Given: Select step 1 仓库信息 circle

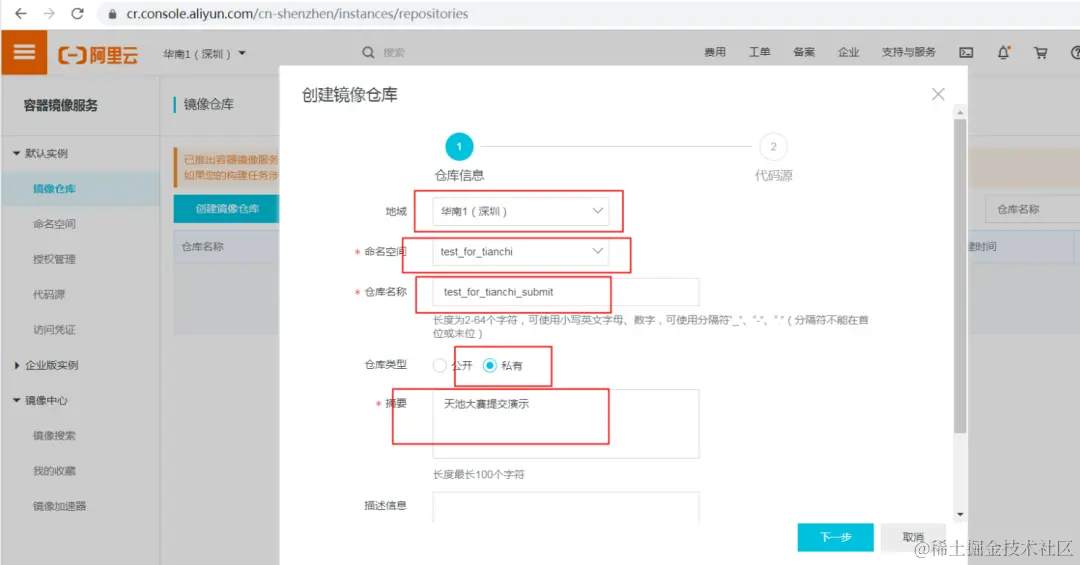Looking at the screenshot, I should click(x=459, y=147).
